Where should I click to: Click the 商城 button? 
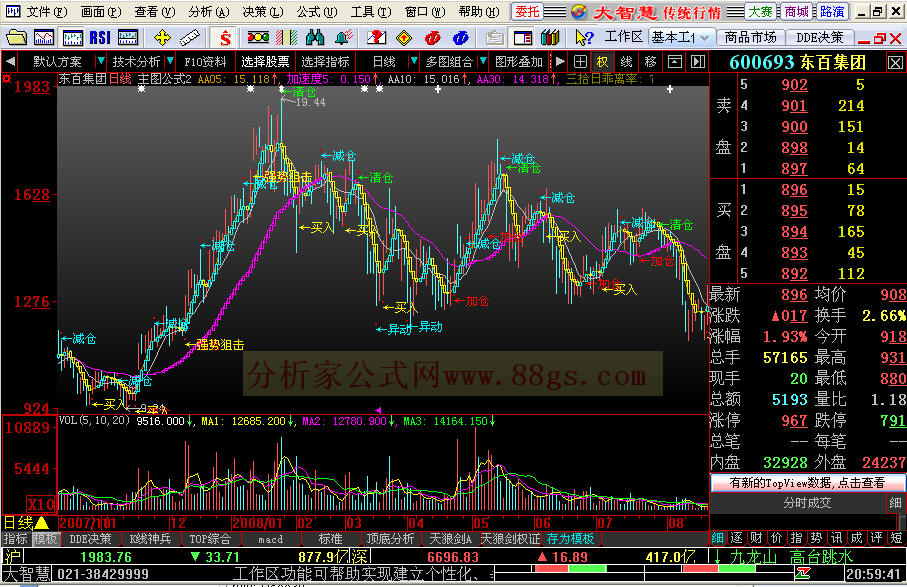[x=796, y=12]
